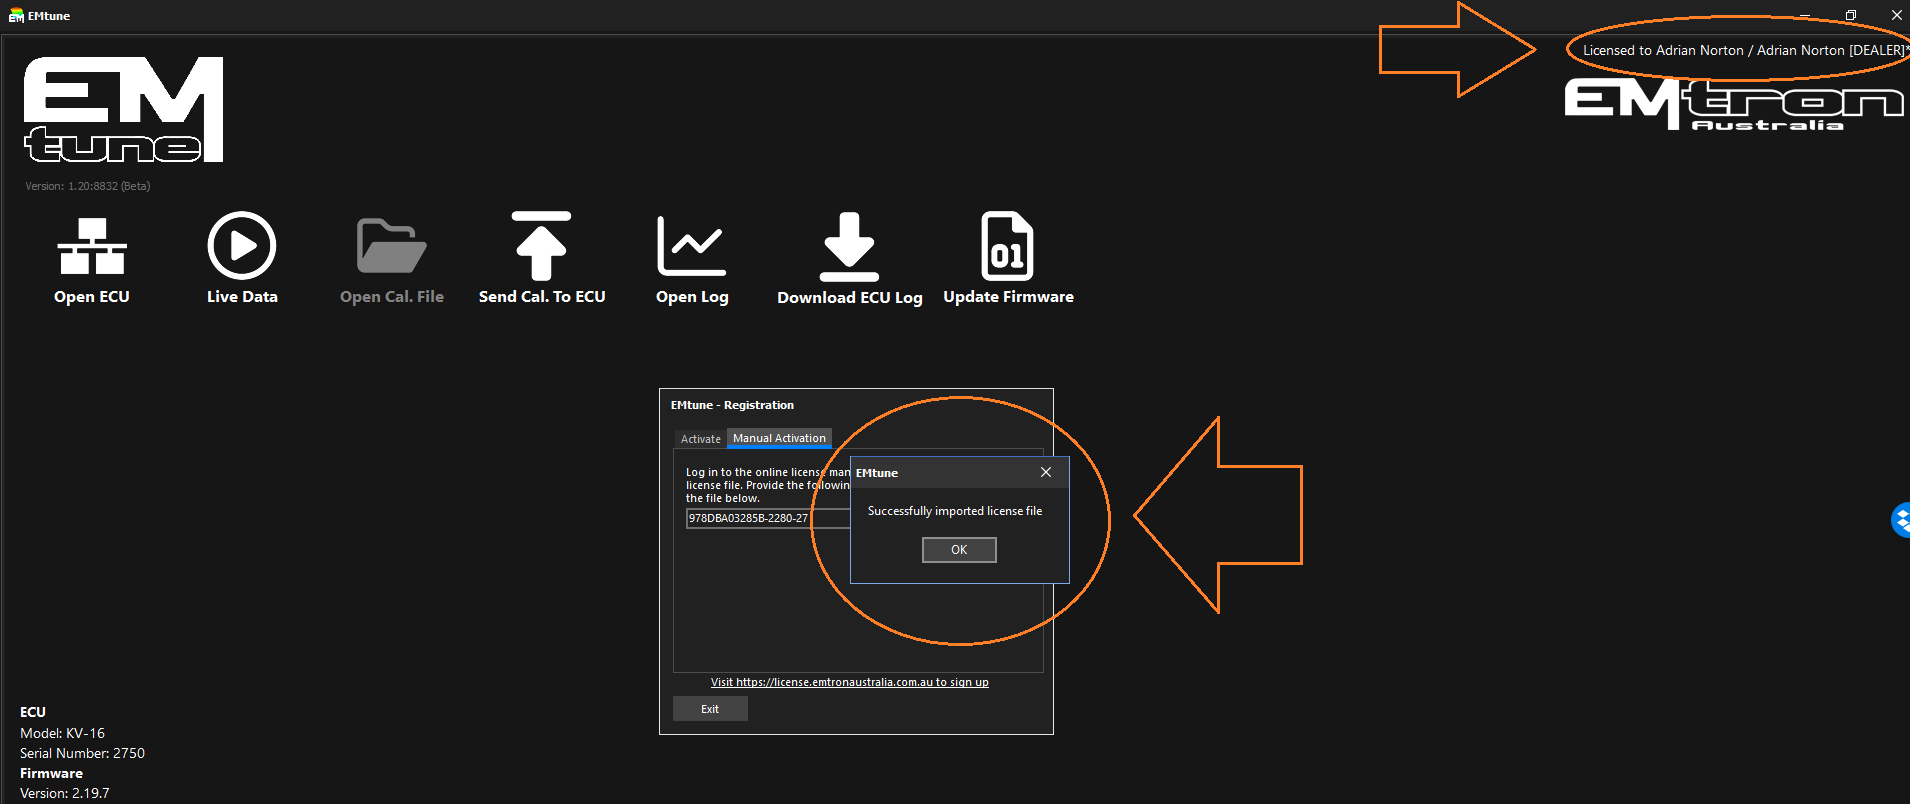Click the Download ECU Log label
Viewport: 1910px width, 804px height.
[x=850, y=298]
